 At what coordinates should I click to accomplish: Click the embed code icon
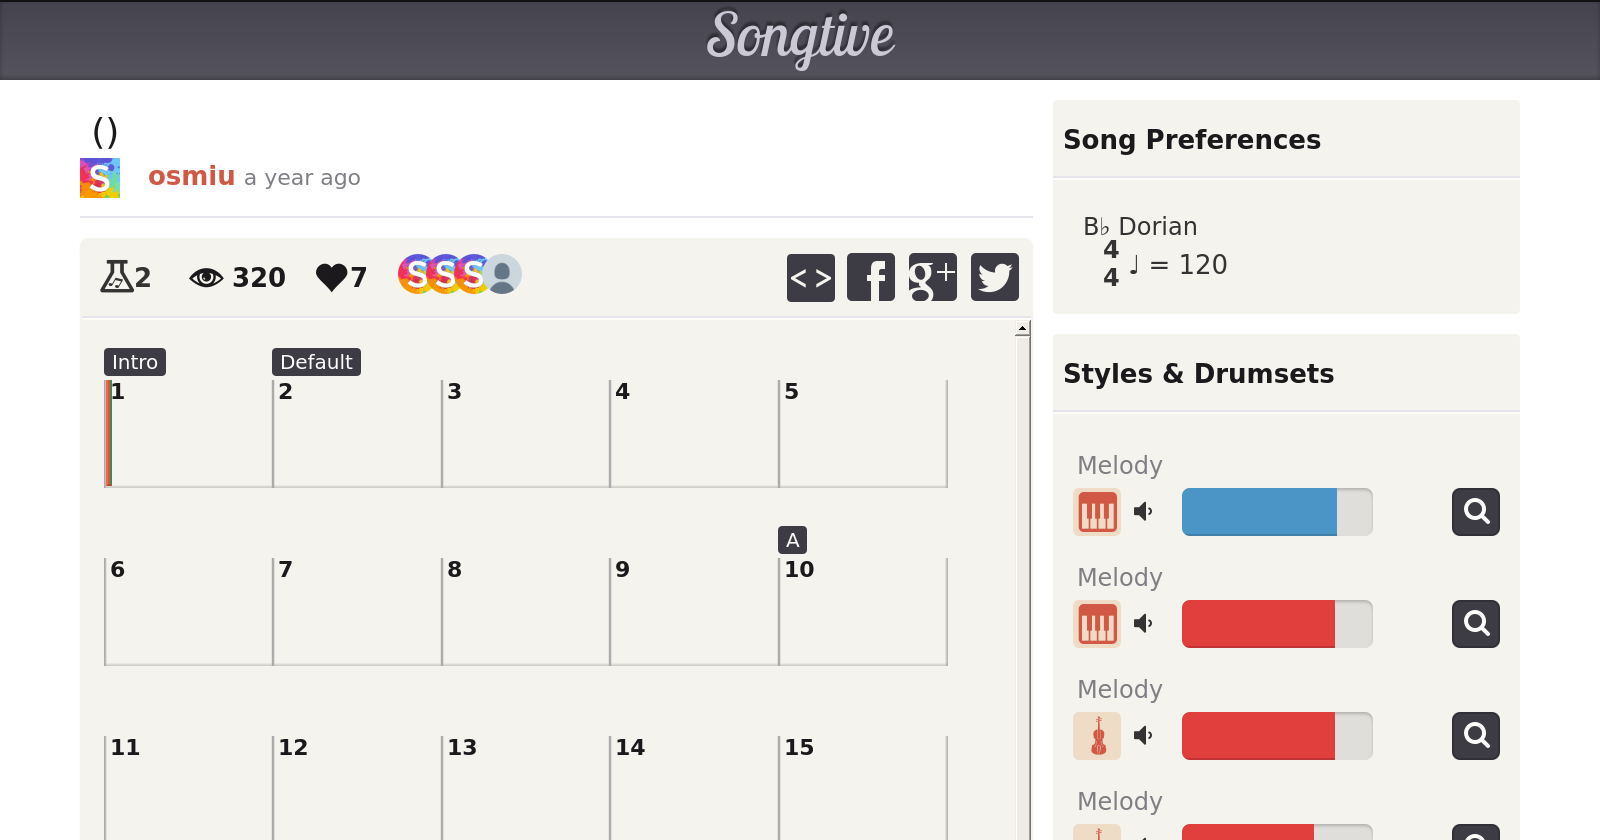point(810,277)
